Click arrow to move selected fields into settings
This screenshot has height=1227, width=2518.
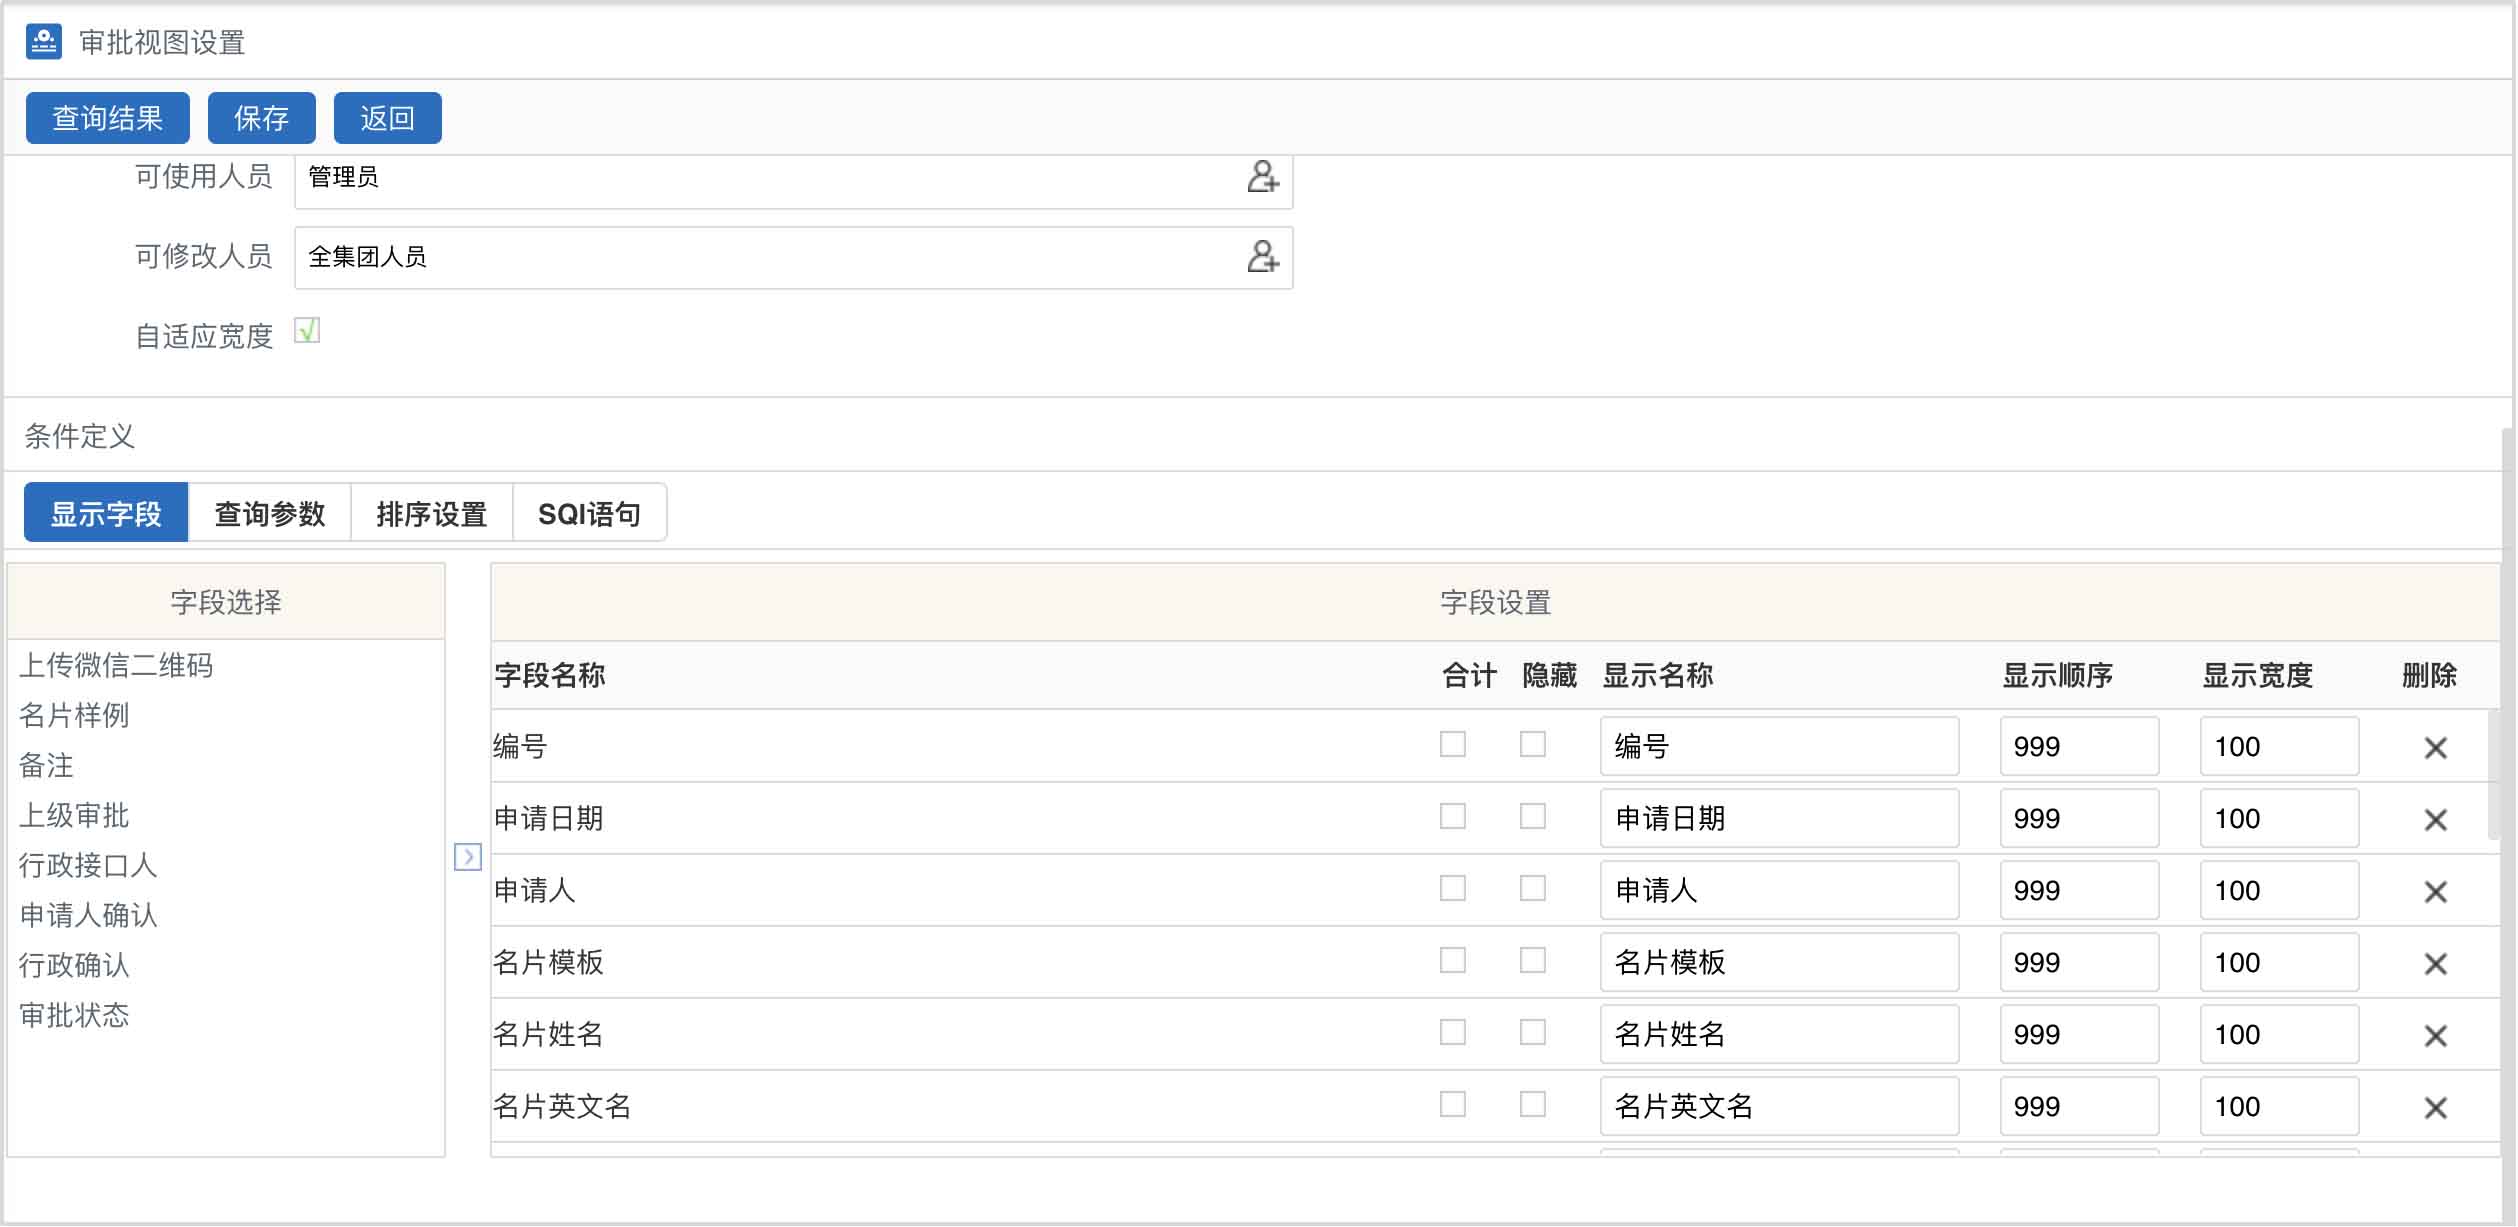466,857
